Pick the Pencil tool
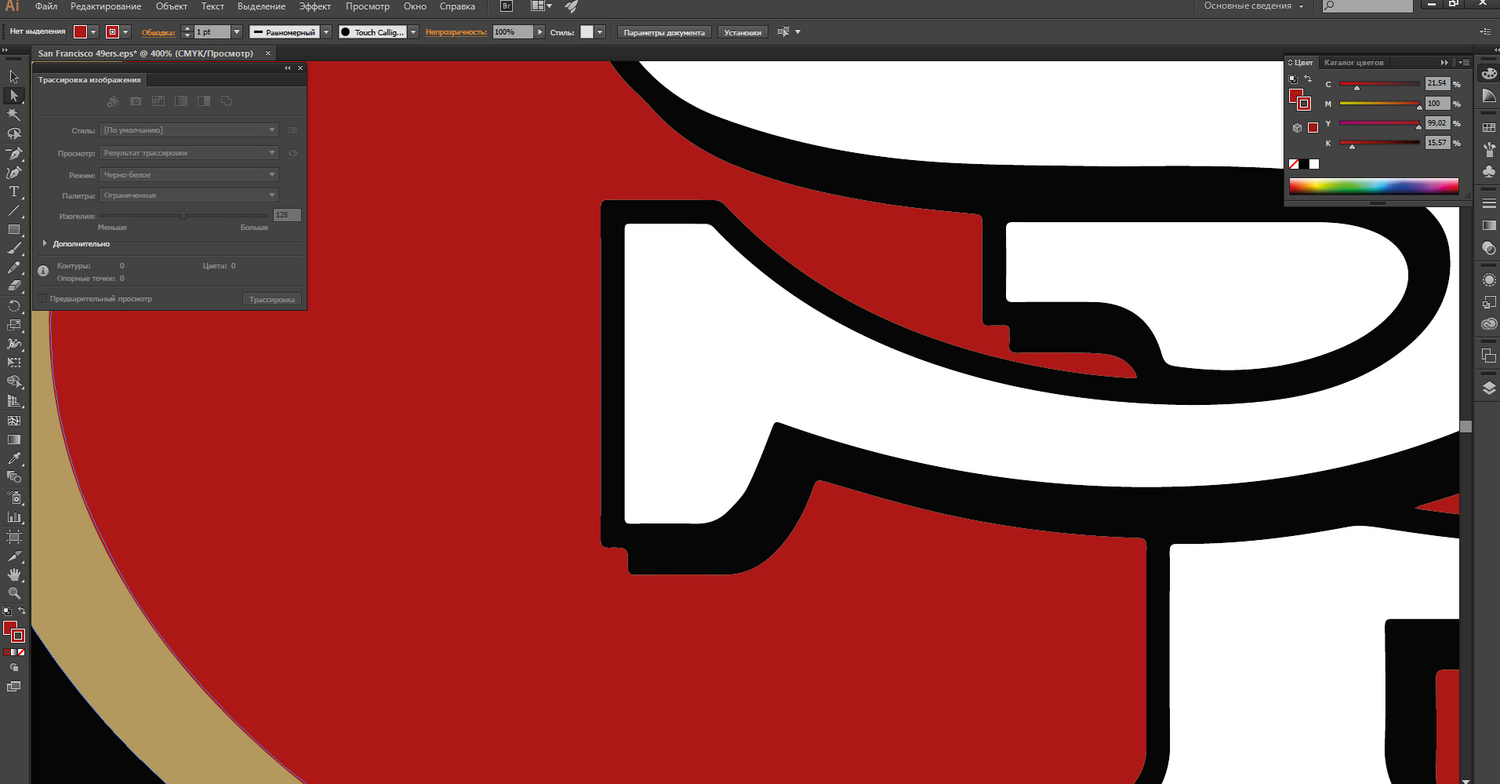The image size is (1500, 784). tap(14, 268)
